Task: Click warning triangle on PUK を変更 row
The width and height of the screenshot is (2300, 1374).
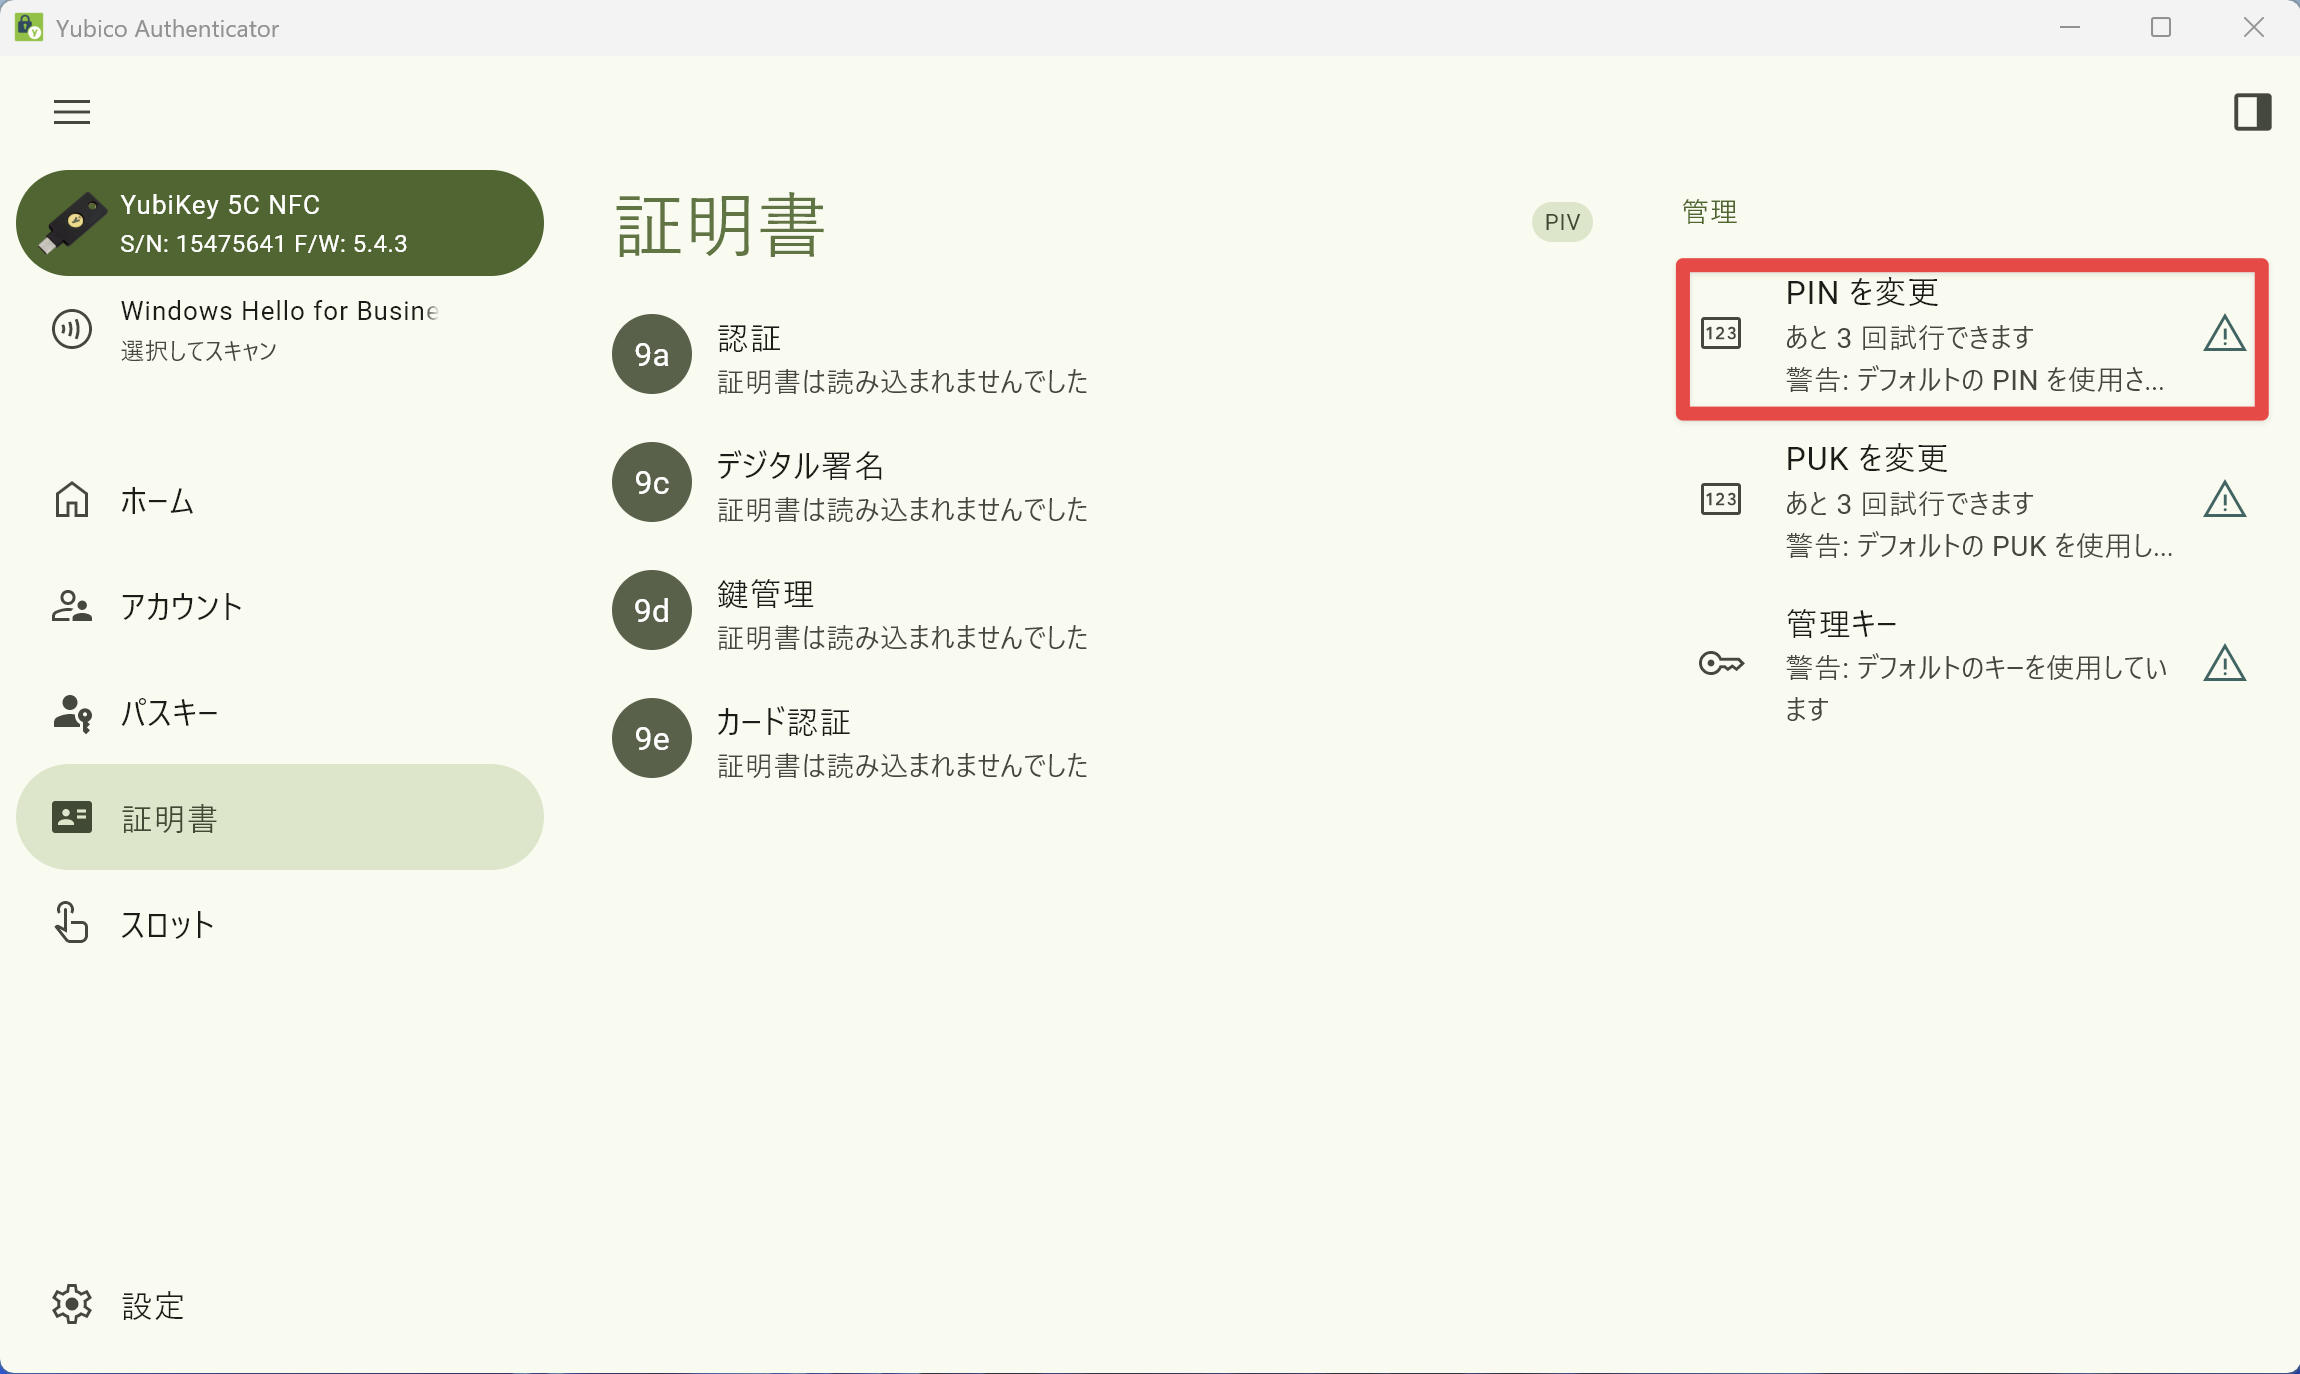Action: [2225, 500]
